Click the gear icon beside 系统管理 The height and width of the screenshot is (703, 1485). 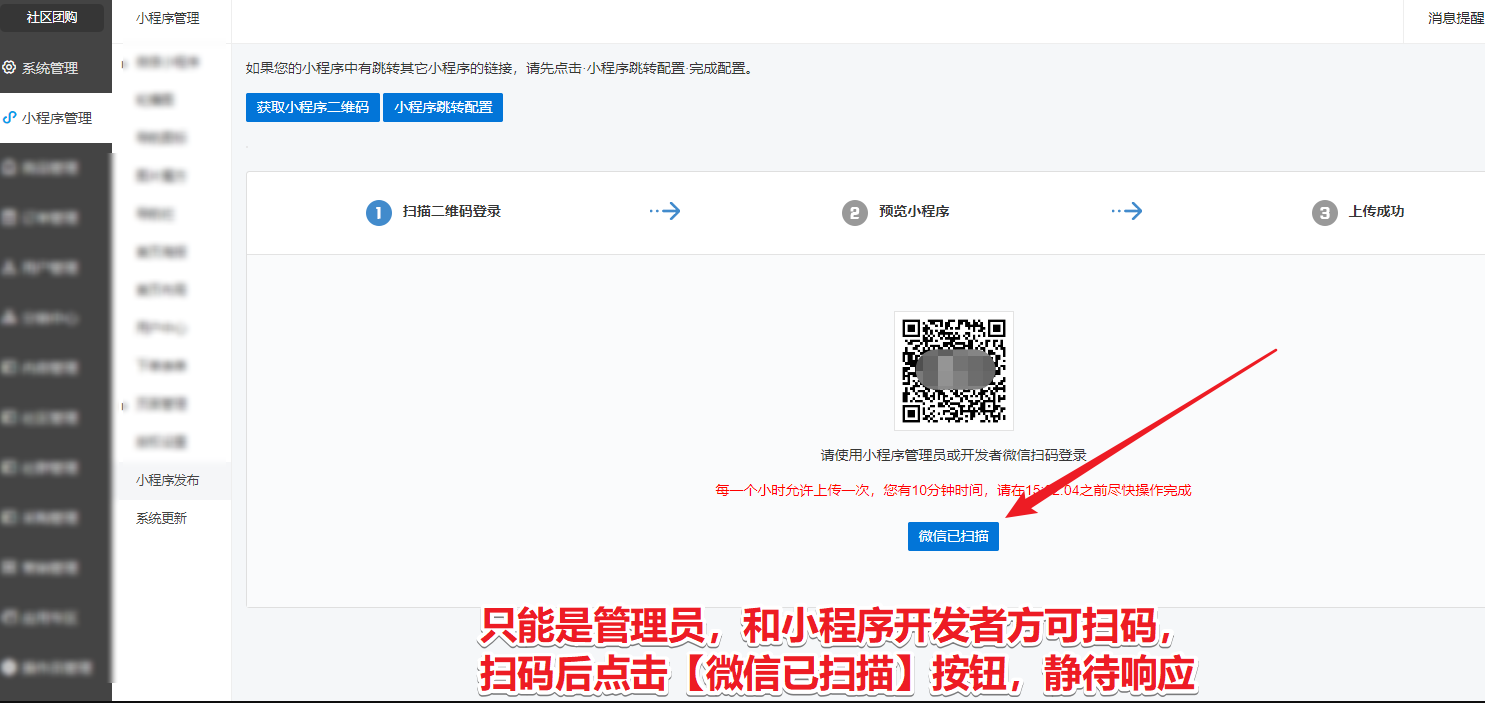9,68
